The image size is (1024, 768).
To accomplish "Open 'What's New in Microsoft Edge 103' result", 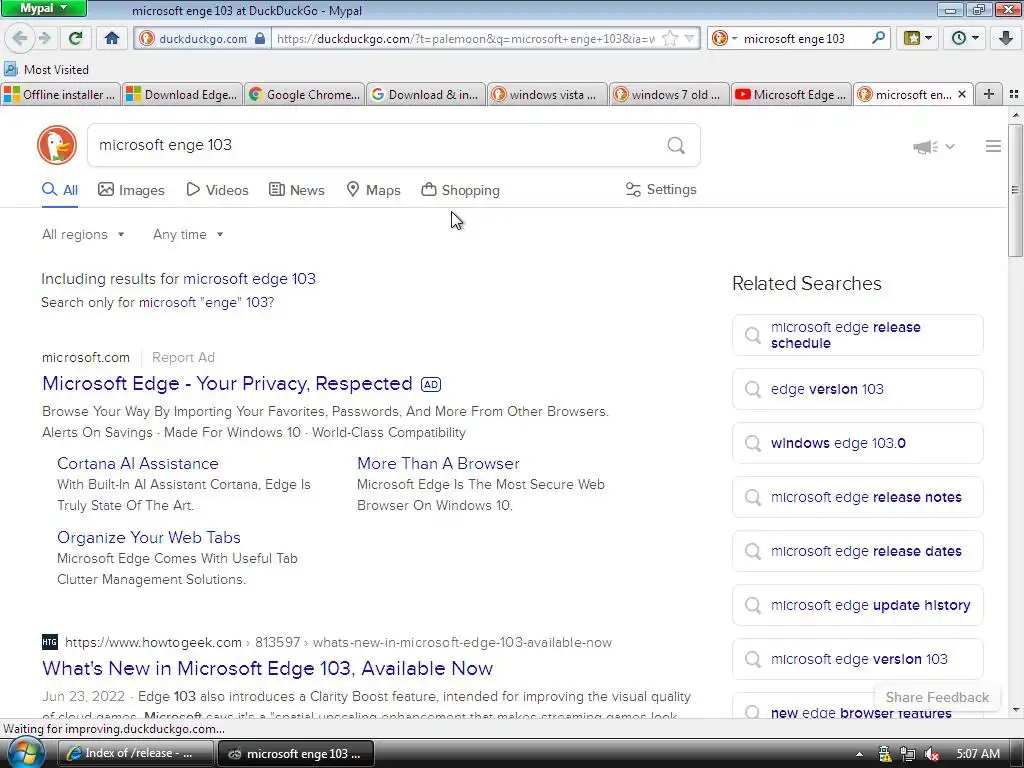I will click(x=267, y=668).
